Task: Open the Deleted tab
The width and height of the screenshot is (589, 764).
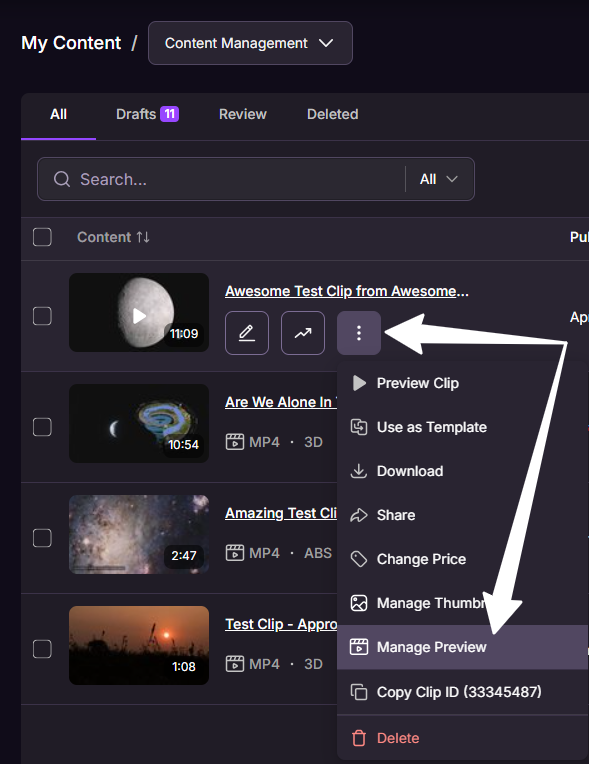Action: click(x=333, y=114)
